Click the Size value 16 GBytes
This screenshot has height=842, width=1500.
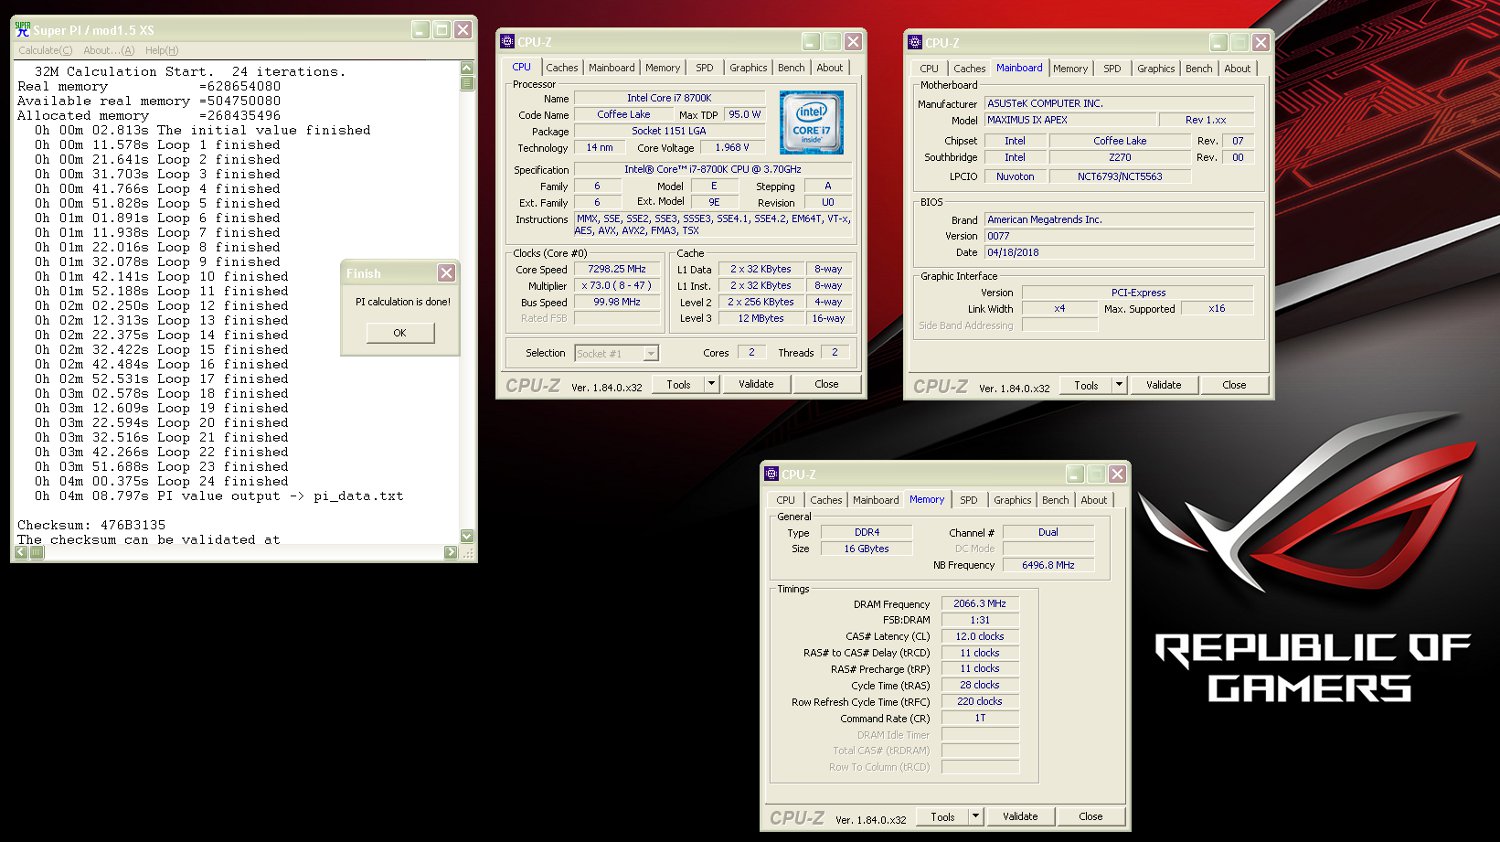[866, 549]
